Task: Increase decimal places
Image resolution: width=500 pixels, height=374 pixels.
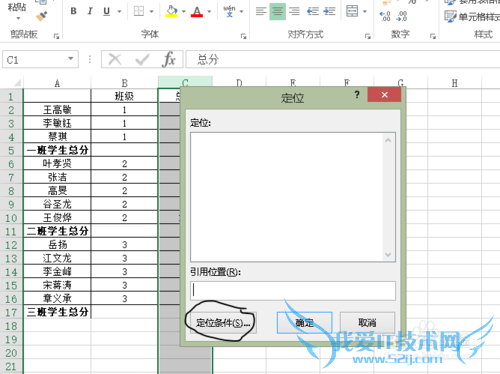Action: pyautogui.click(x=385, y=16)
